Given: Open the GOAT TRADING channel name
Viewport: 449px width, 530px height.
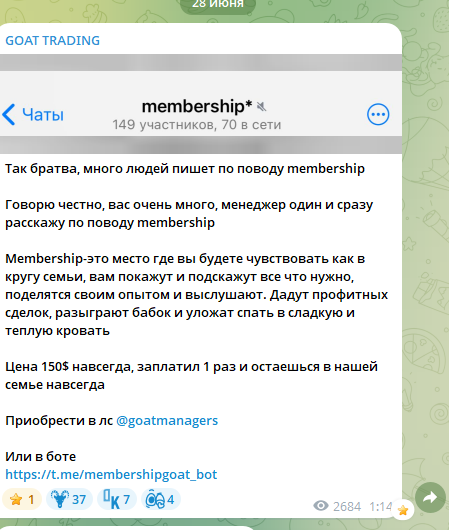Looking at the screenshot, I should [x=52, y=41].
